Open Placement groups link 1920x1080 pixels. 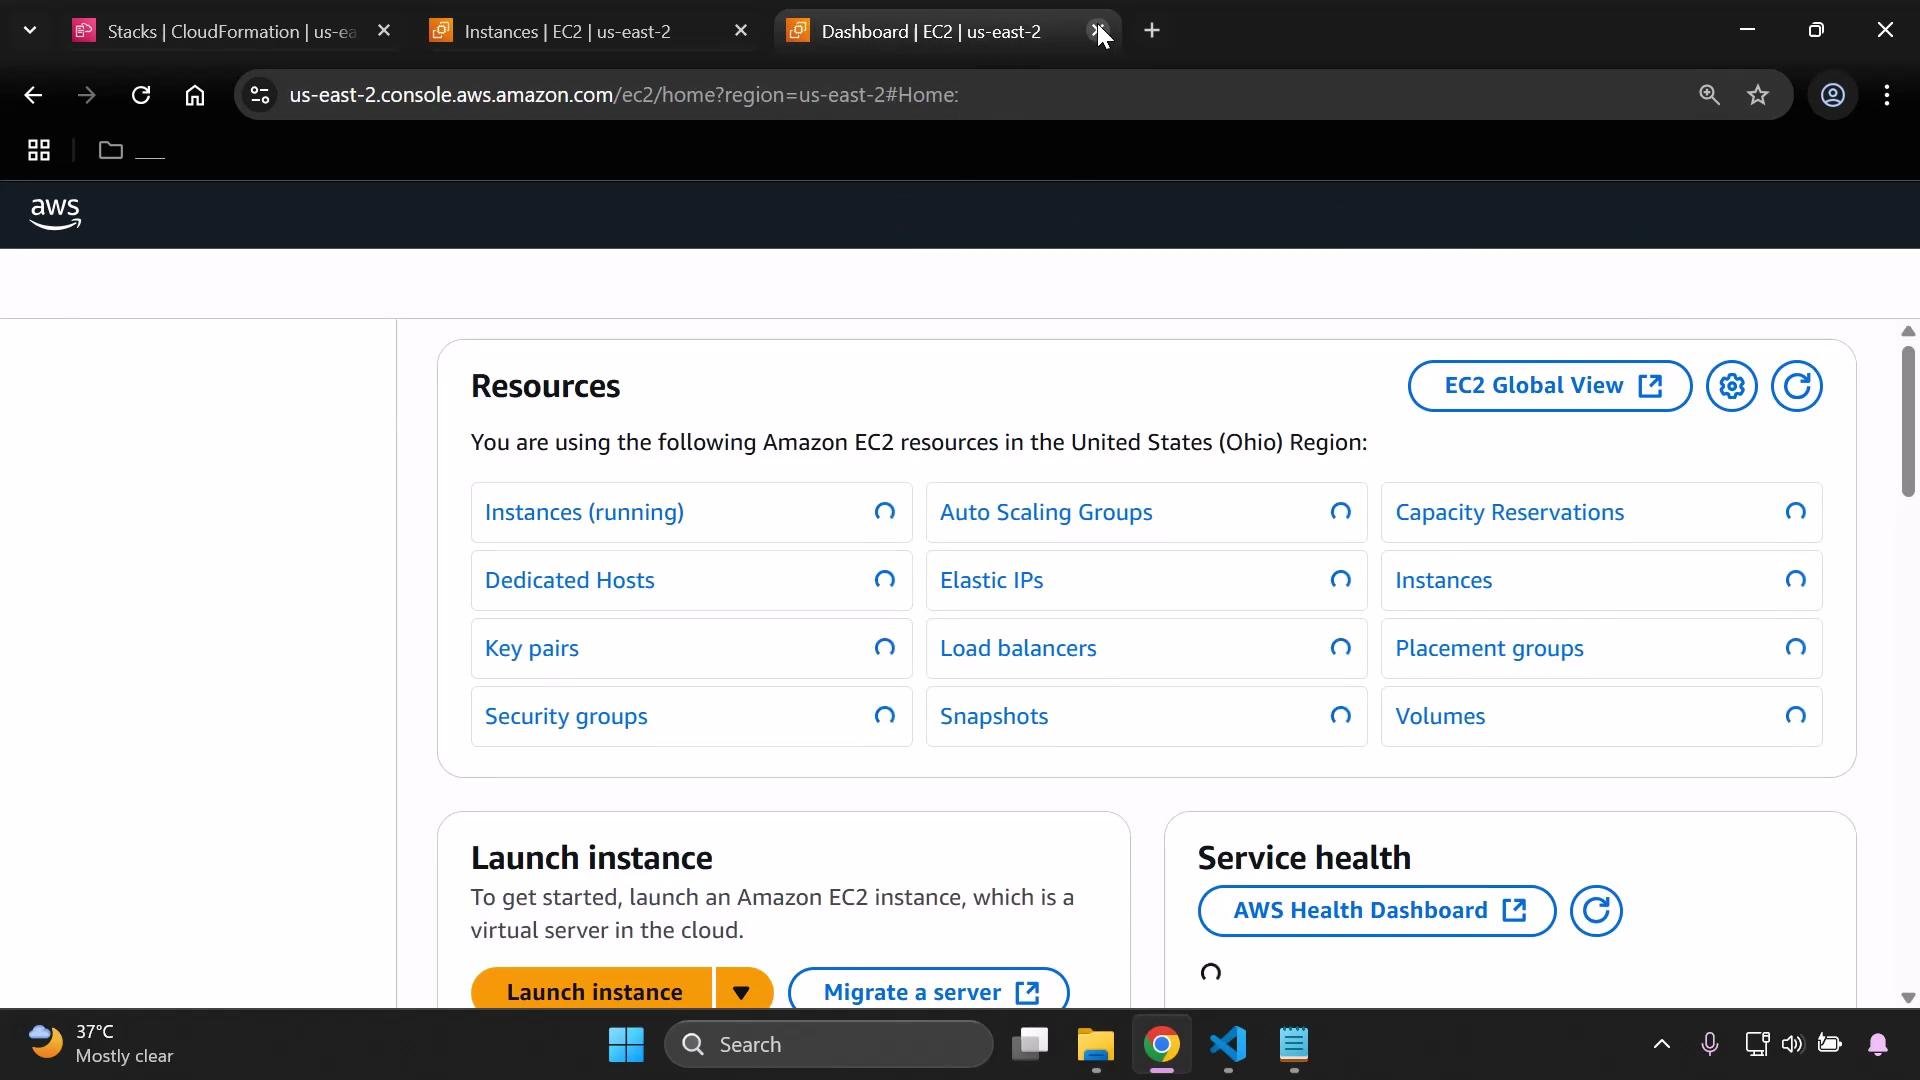pyautogui.click(x=1489, y=648)
